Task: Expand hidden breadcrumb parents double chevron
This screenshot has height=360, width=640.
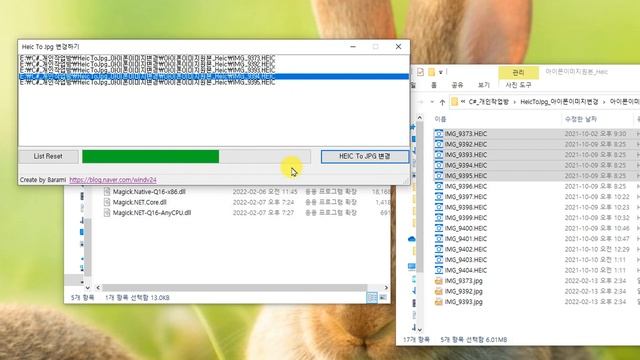Action: tap(463, 102)
